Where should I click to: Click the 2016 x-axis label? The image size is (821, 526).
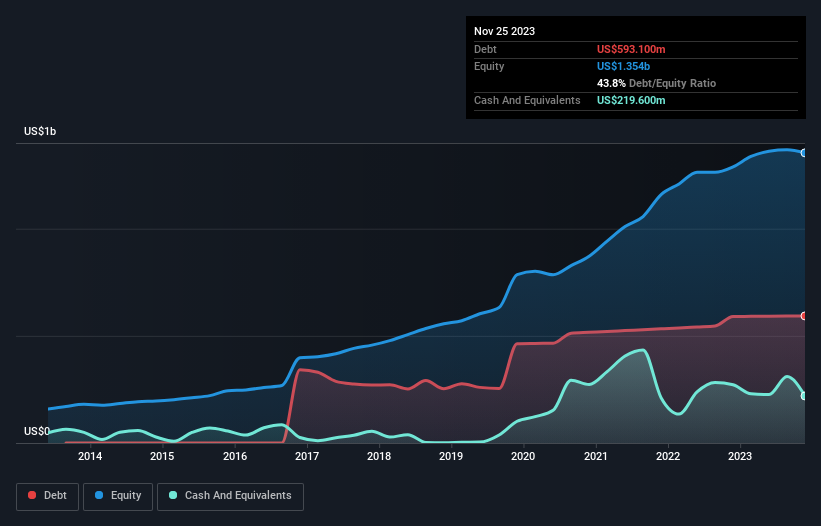click(x=235, y=456)
